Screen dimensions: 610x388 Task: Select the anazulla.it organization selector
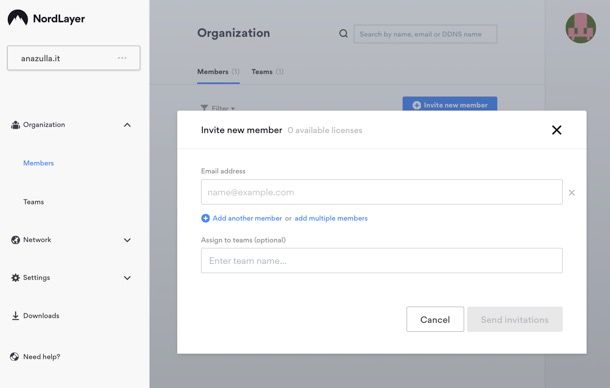[x=74, y=58]
